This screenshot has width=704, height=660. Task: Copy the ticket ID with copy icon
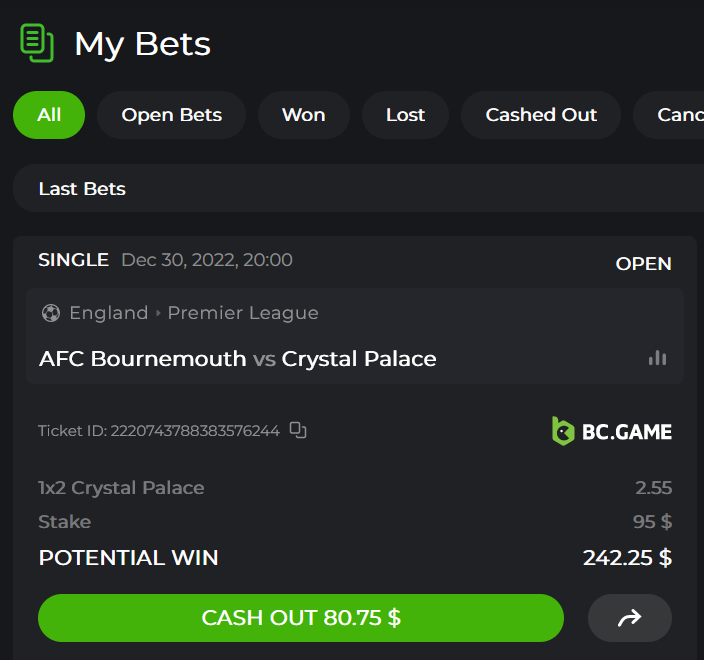coord(298,430)
